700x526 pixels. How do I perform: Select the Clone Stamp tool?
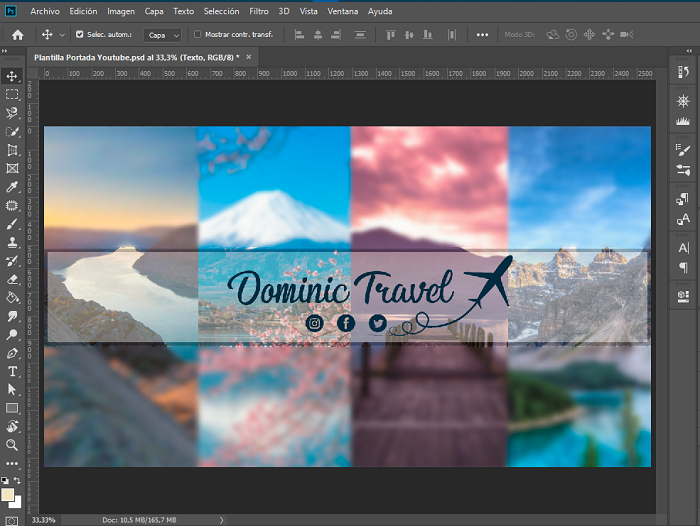(12, 242)
